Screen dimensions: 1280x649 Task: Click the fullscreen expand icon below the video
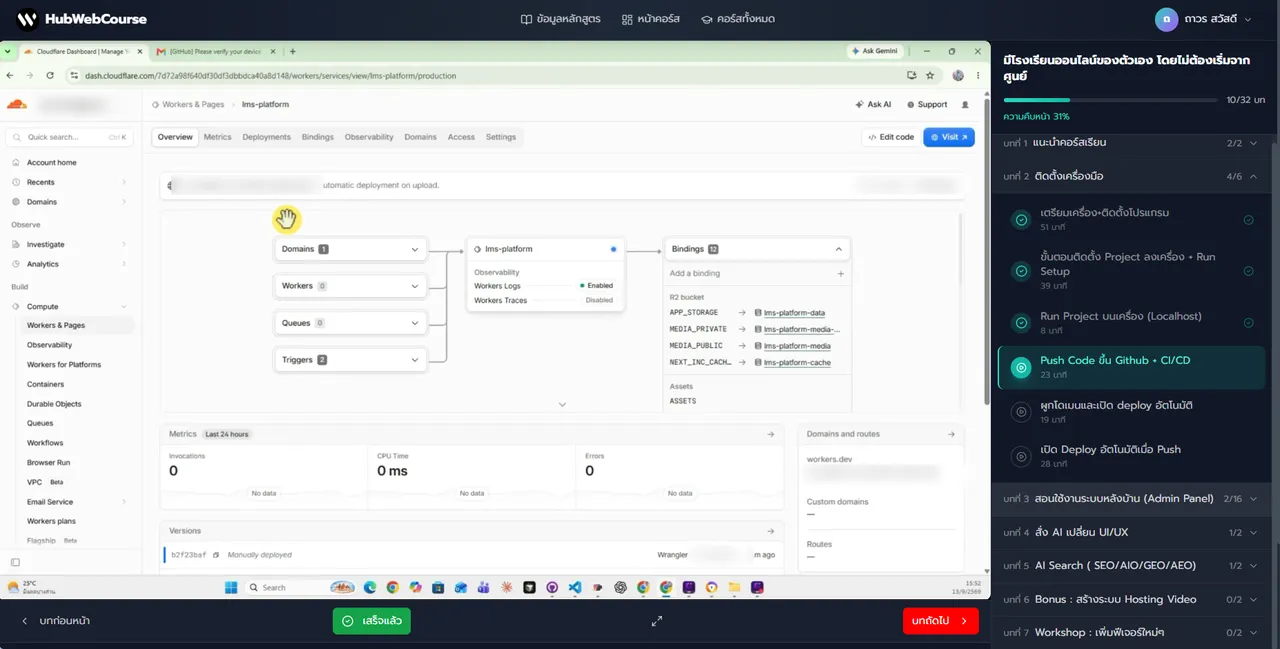tap(657, 621)
